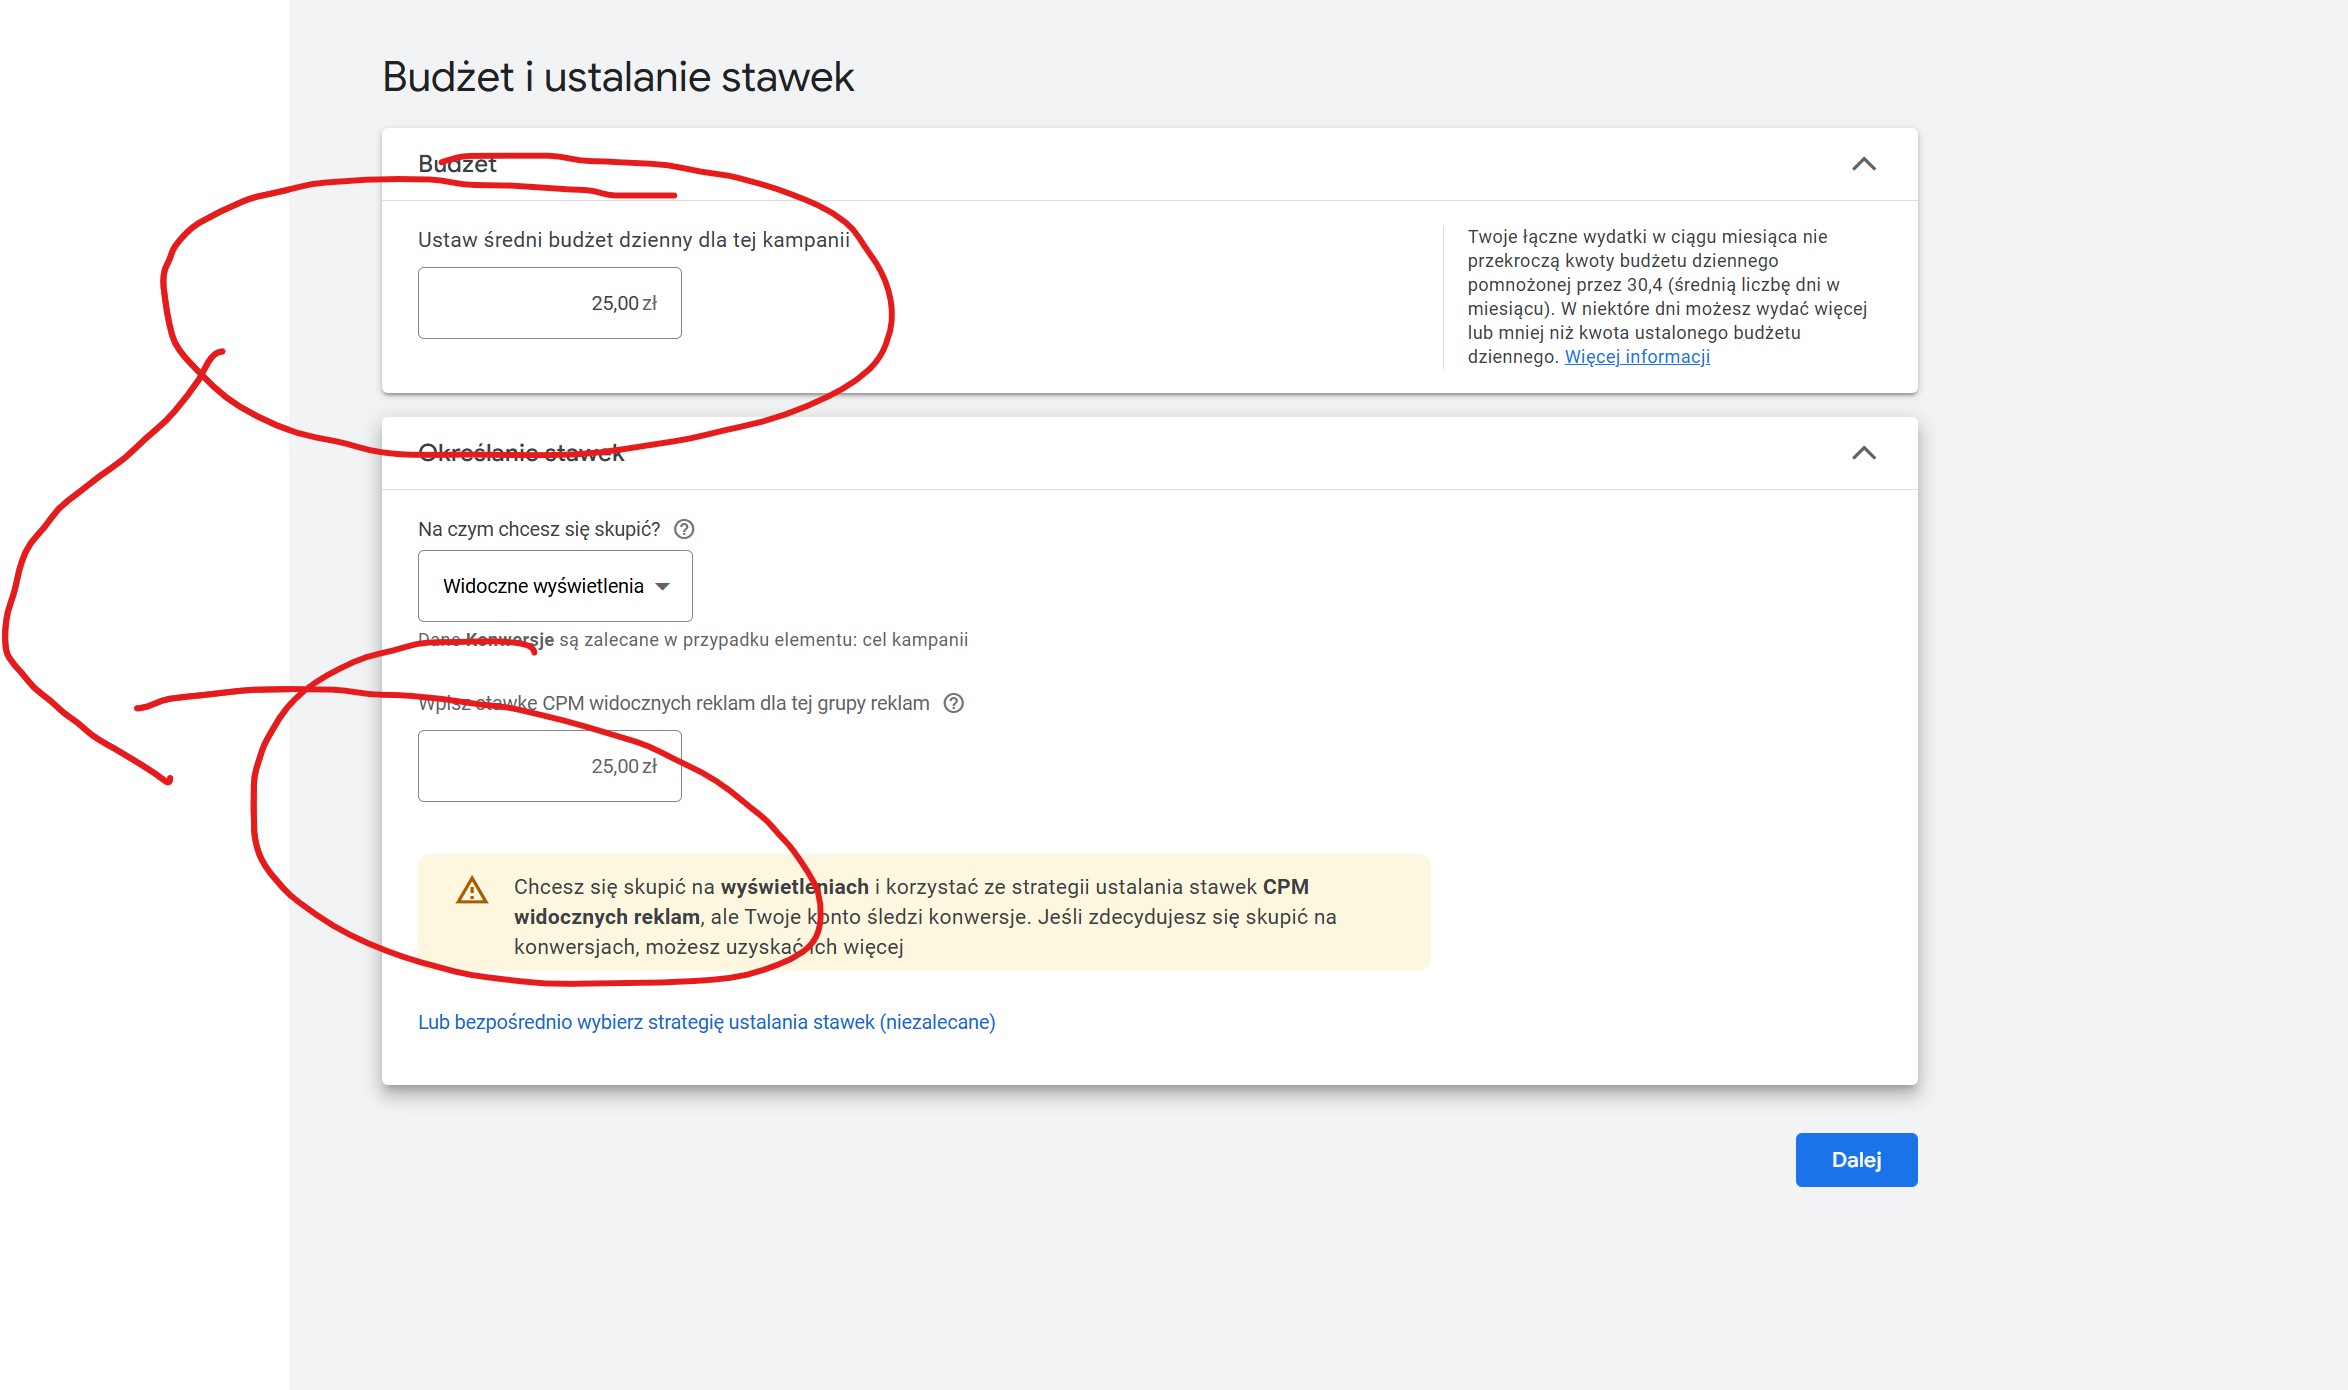Click help icon beside 'Na czym chcesz się skupić?'

[x=684, y=529]
